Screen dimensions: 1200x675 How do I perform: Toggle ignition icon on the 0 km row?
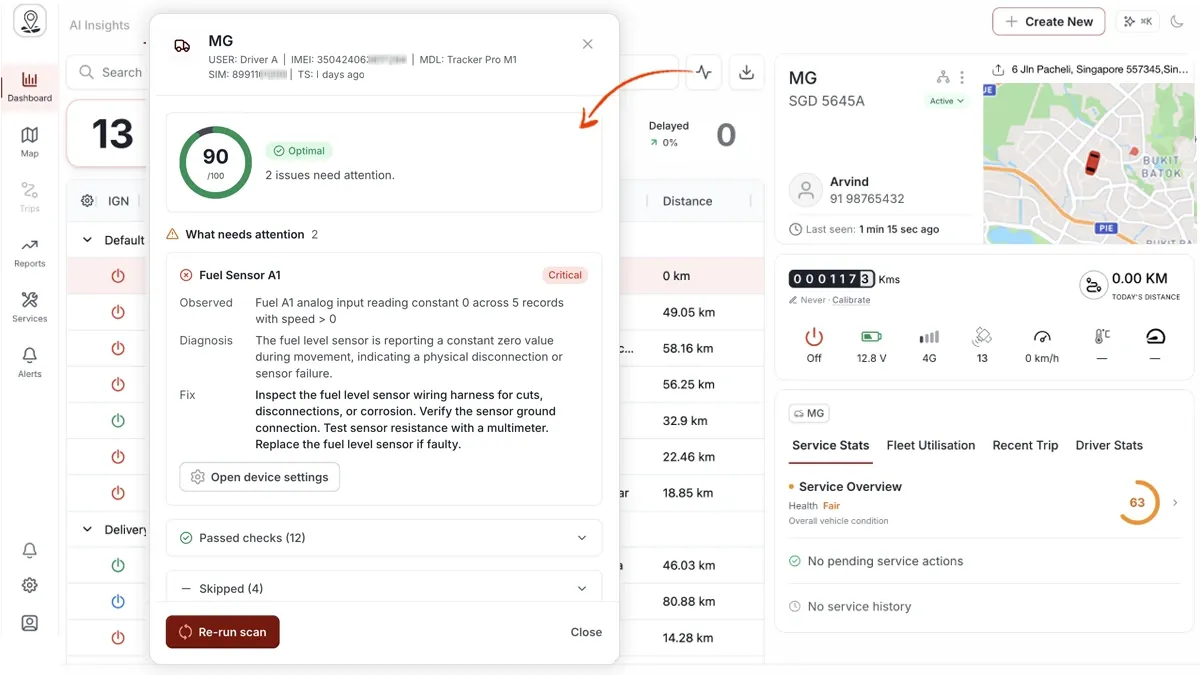click(x=118, y=276)
